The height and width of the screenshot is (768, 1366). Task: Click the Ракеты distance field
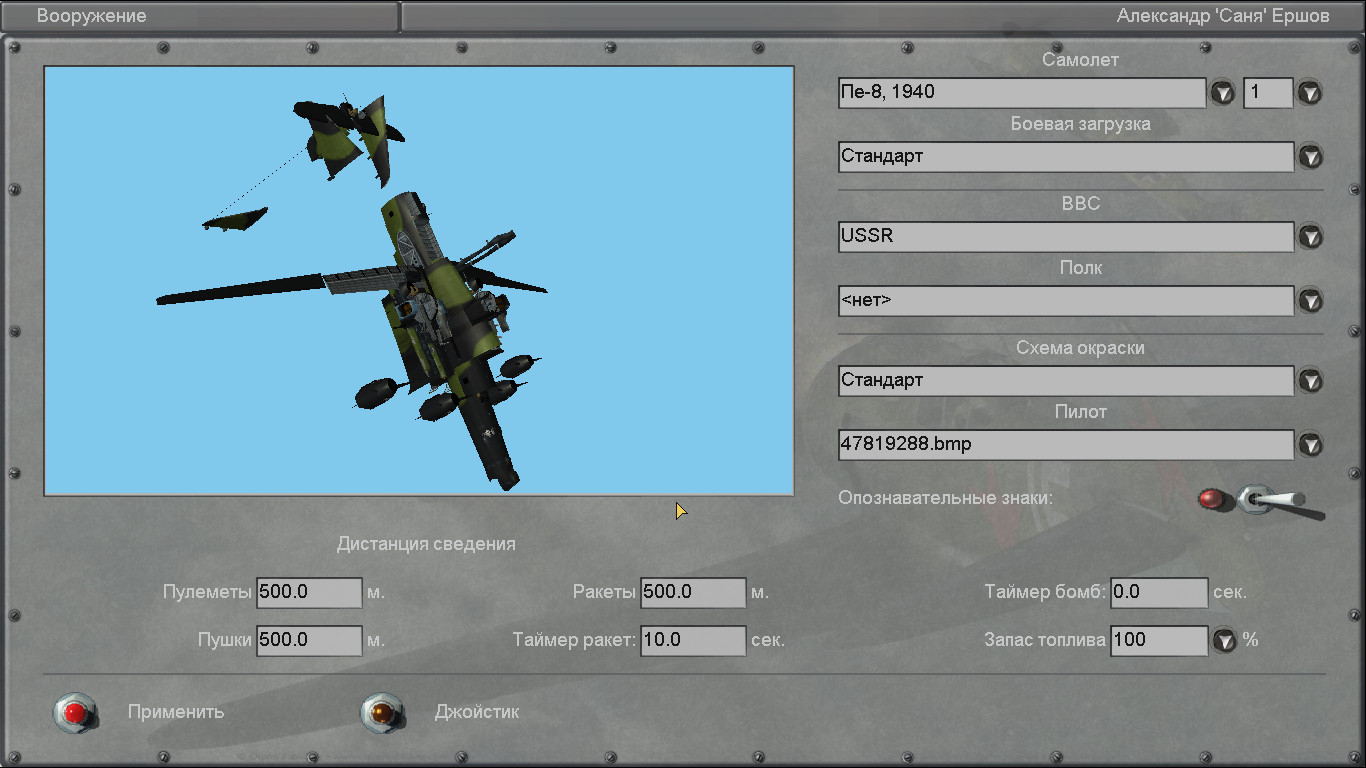point(693,592)
